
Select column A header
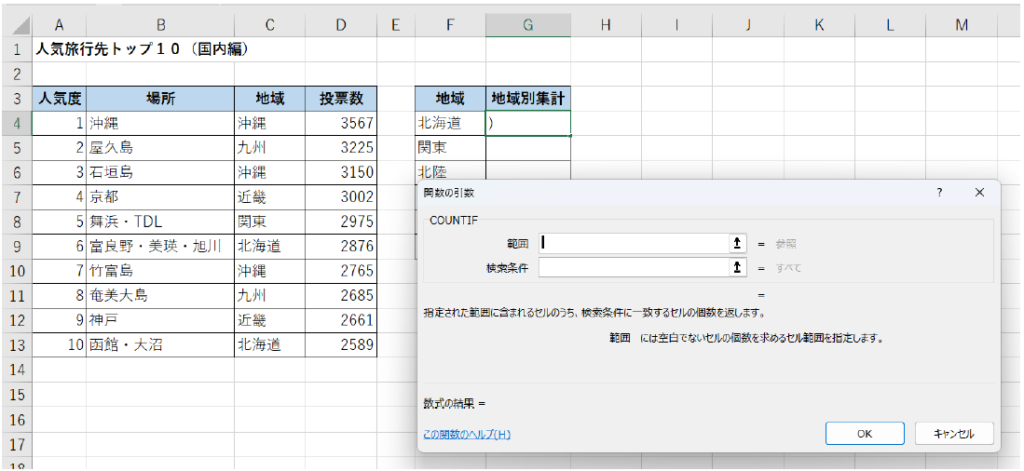click(x=59, y=24)
